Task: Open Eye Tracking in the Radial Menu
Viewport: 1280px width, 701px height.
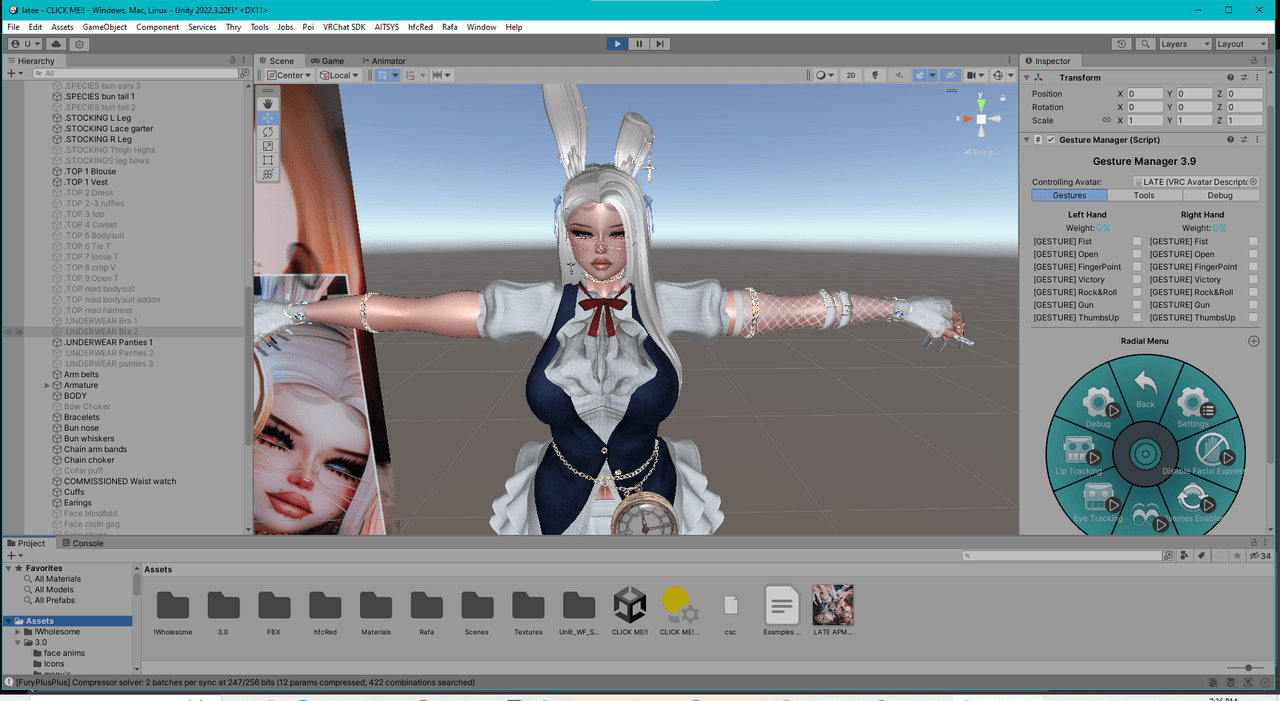Action: pyautogui.click(x=1098, y=502)
